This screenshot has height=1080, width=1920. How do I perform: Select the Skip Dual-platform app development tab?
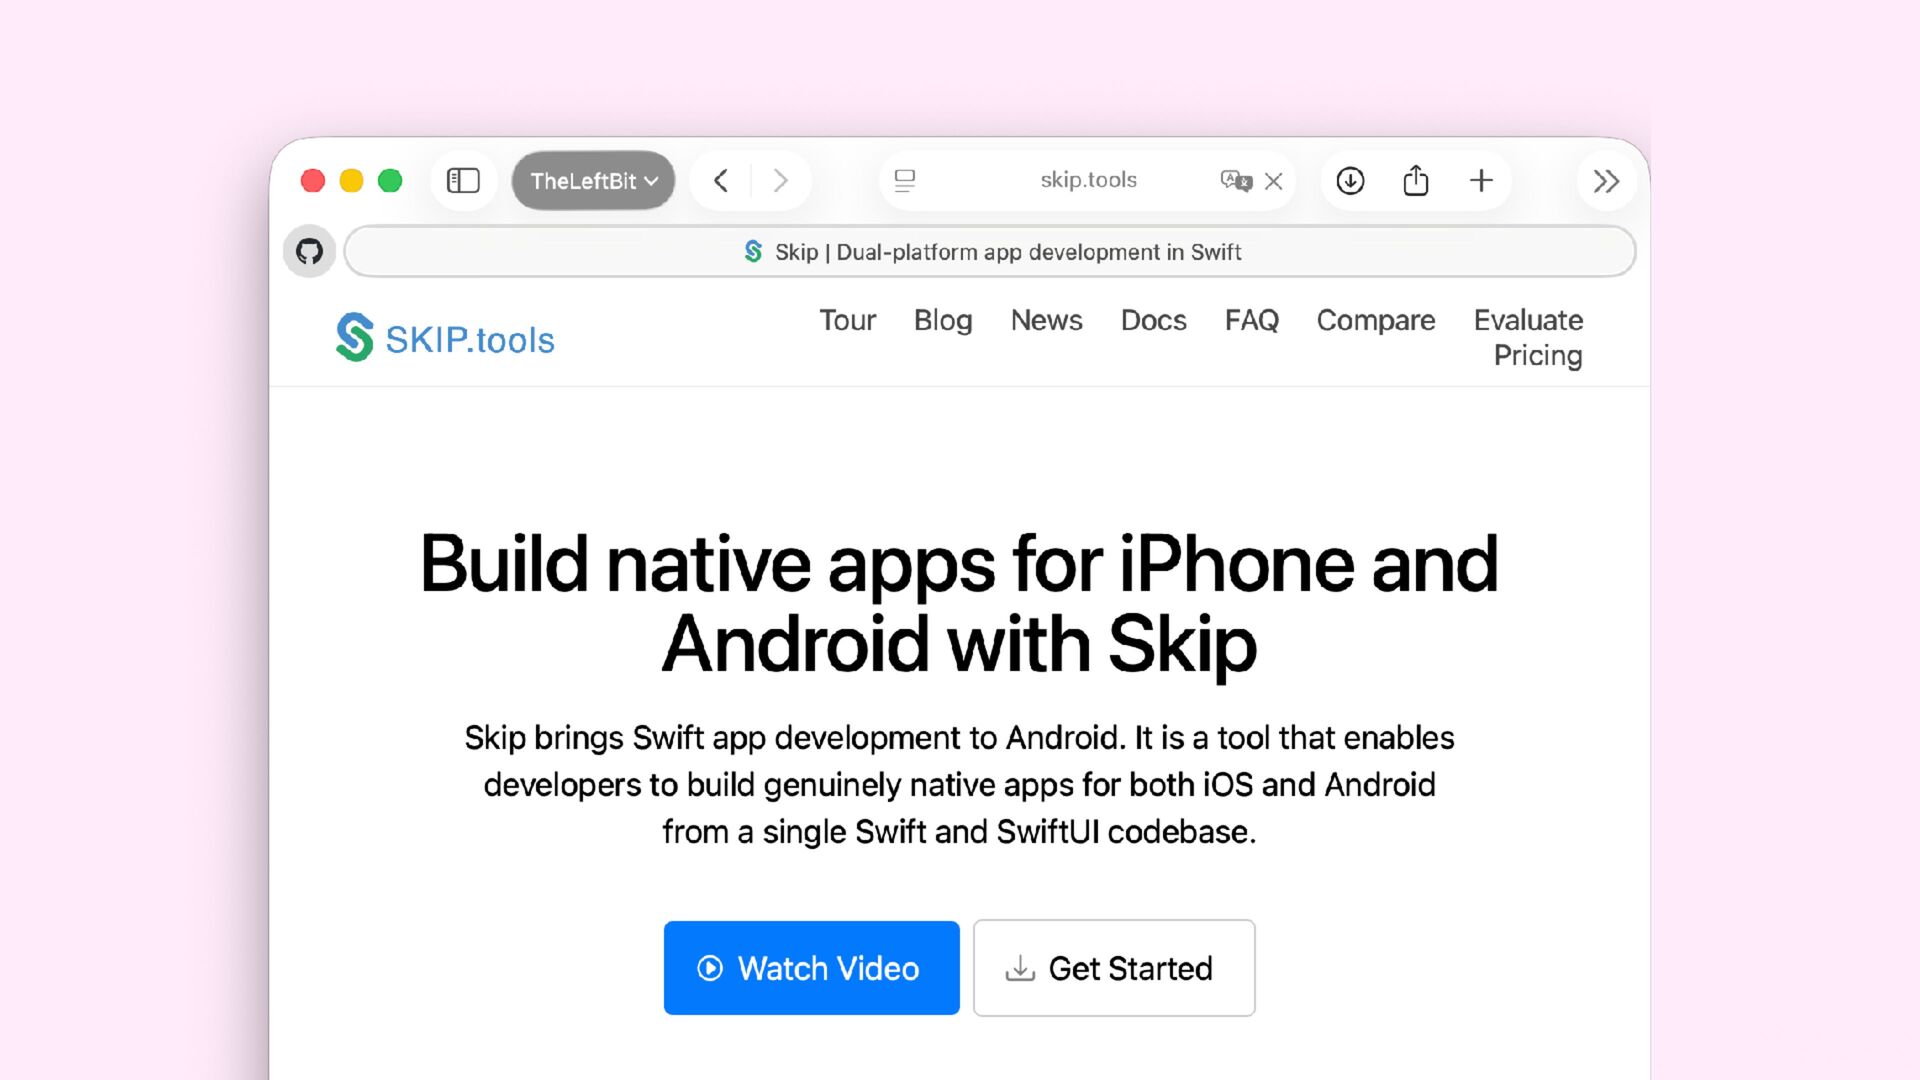click(x=990, y=252)
